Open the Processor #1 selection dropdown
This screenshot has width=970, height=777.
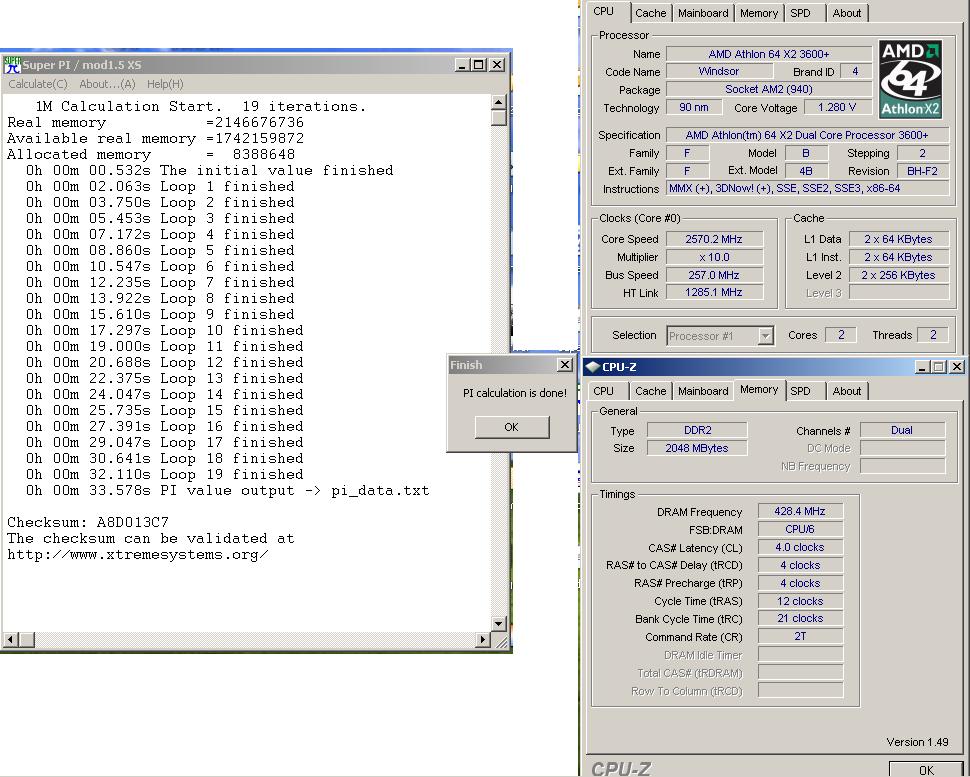pyautogui.click(x=765, y=336)
